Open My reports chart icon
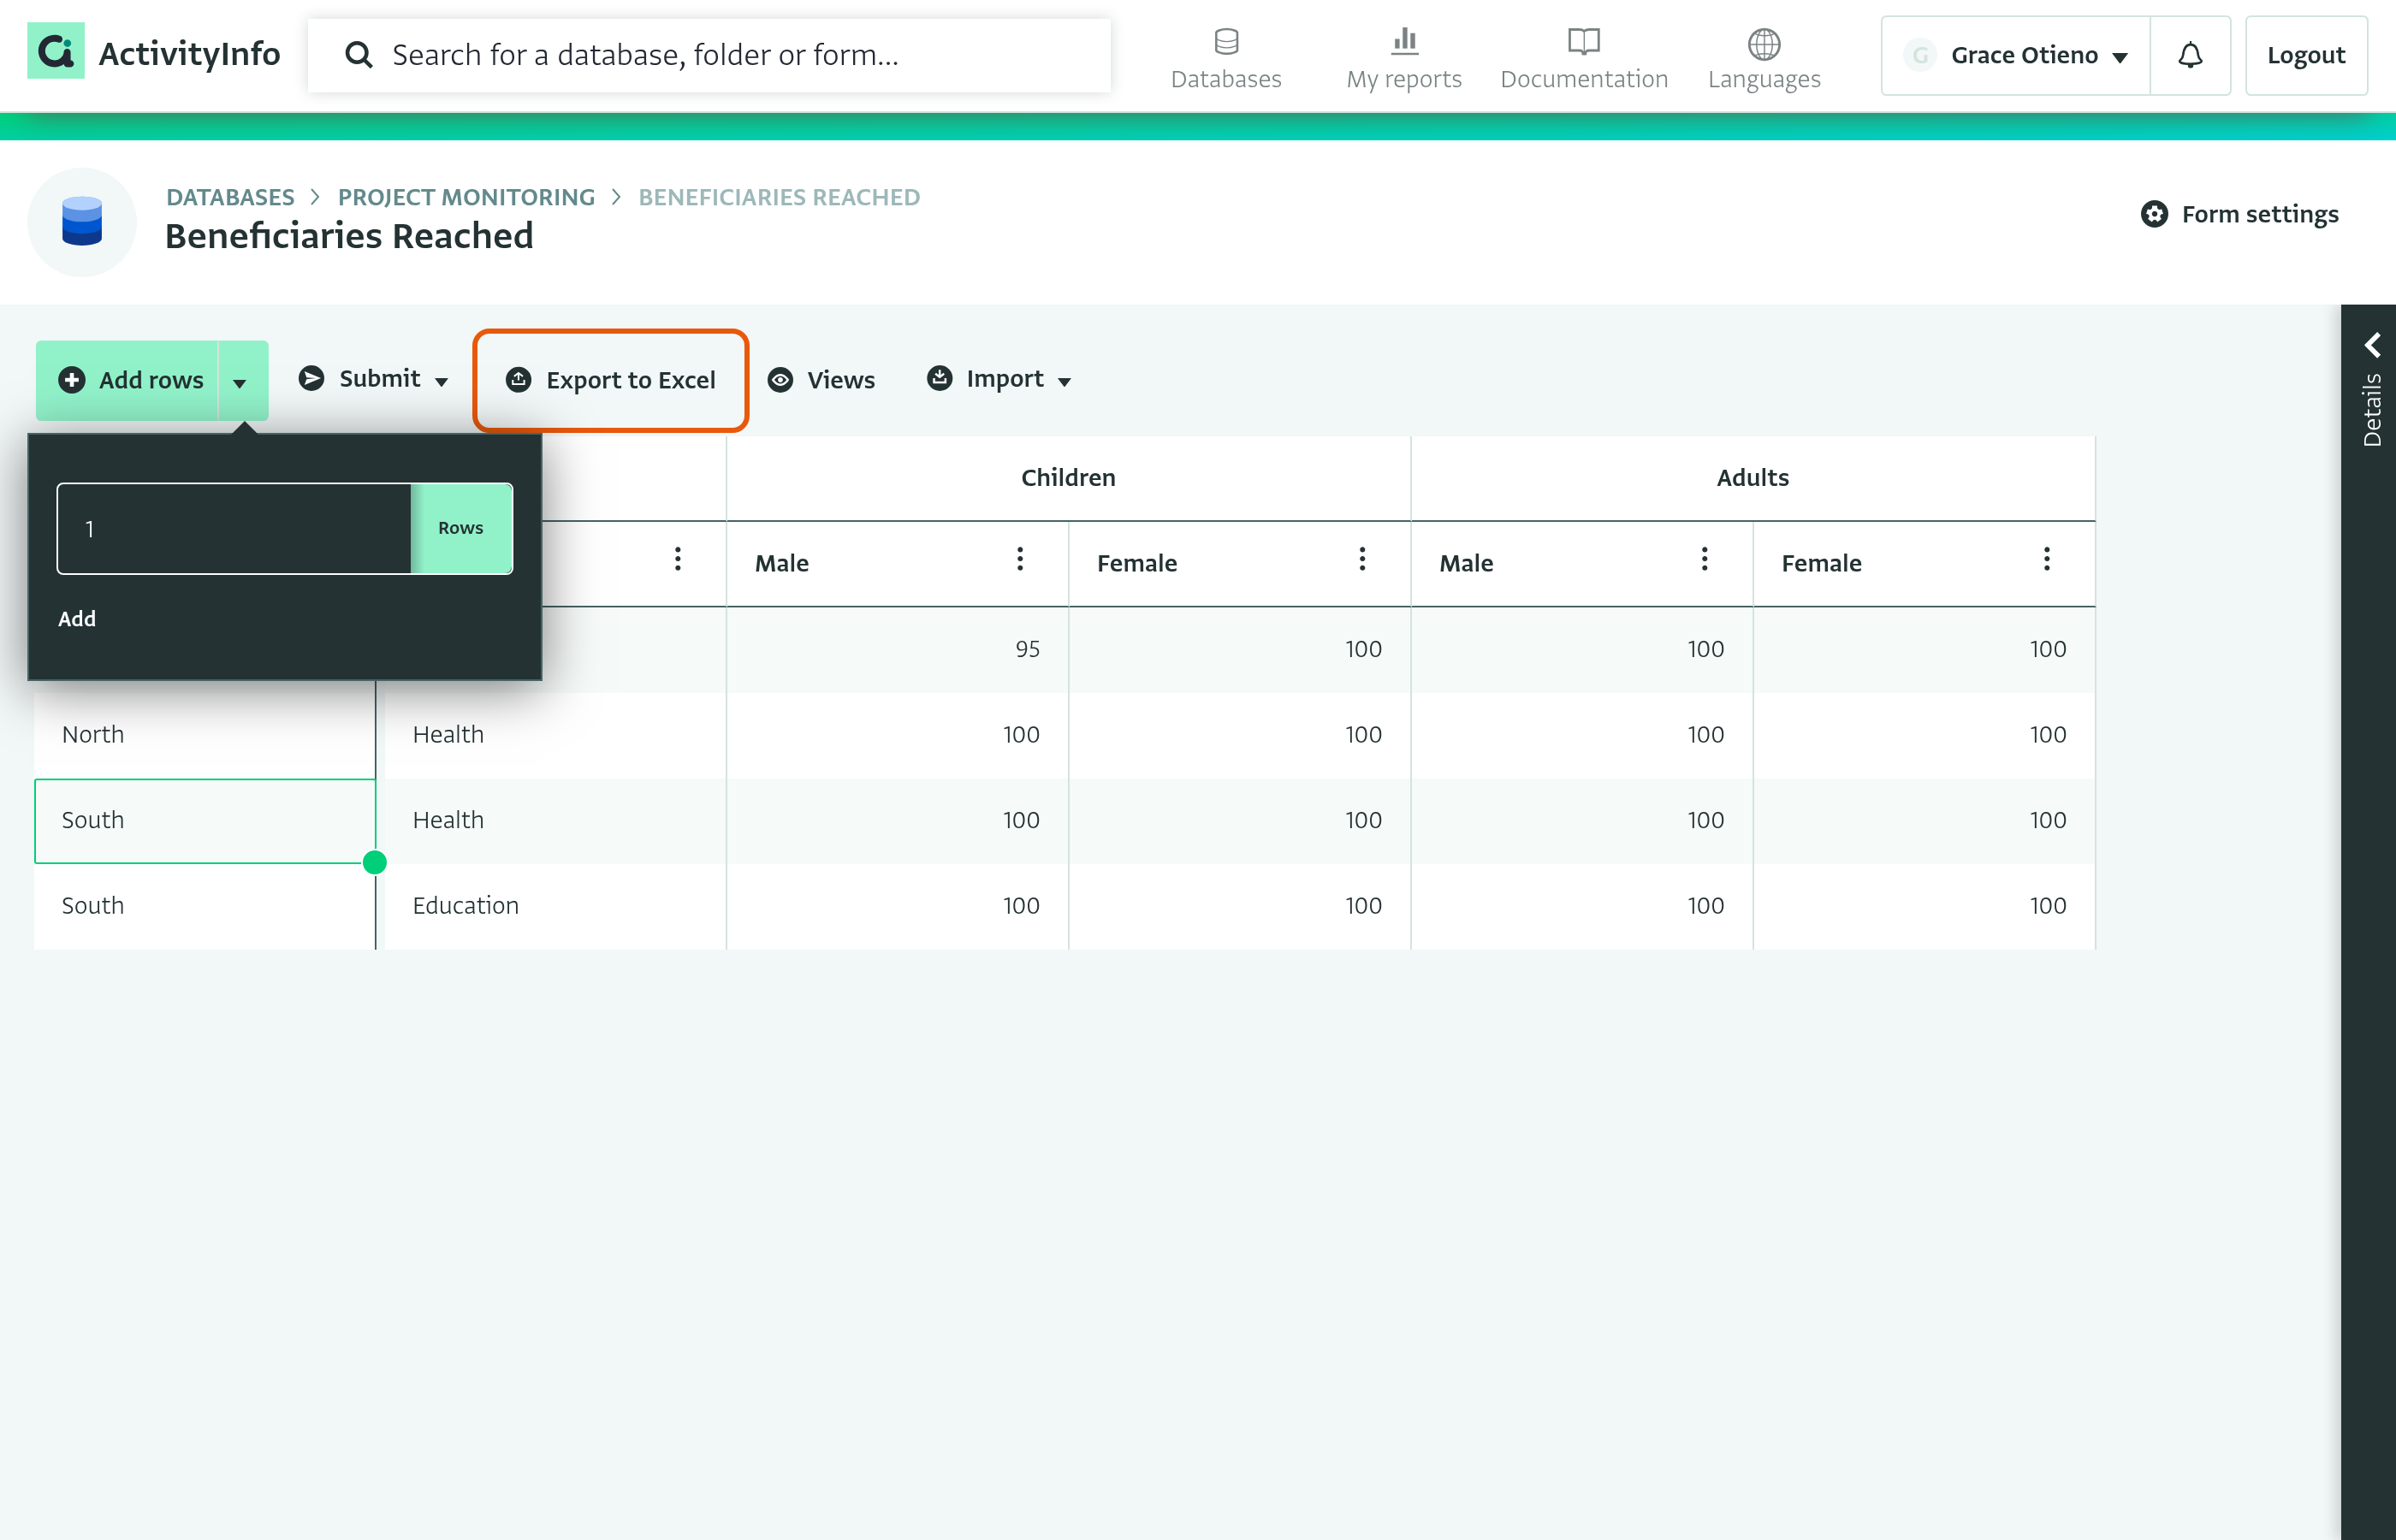This screenshot has width=2396, height=1540. 1404,41
